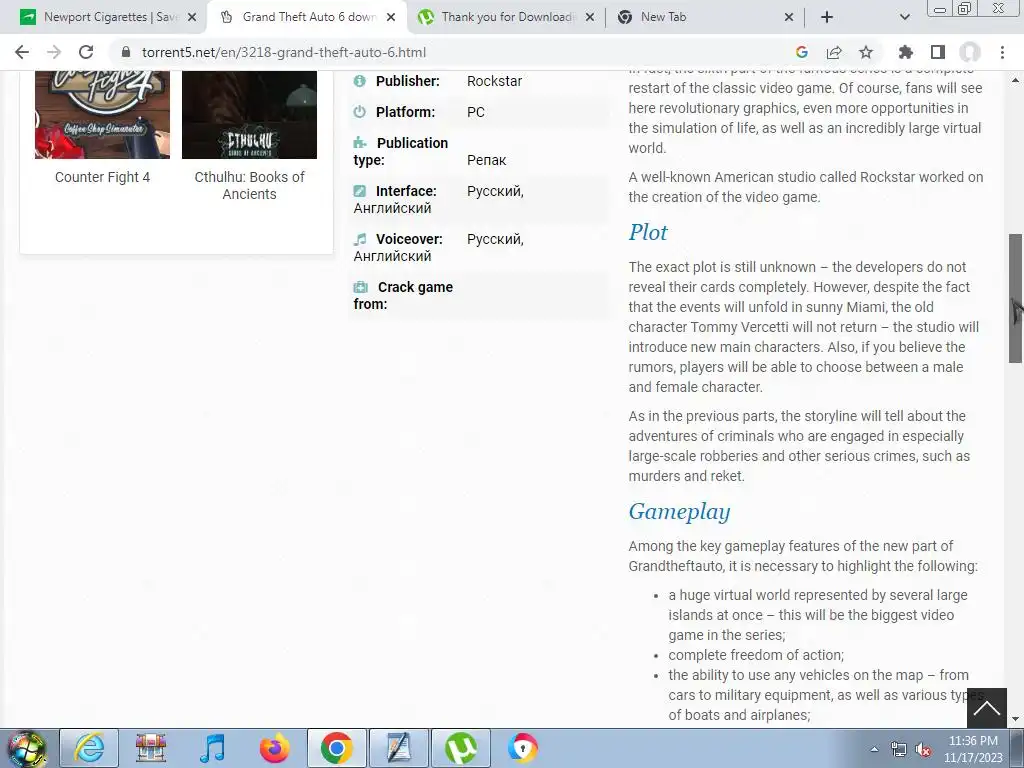Expand the tab search dropdown

coord(904,17)
